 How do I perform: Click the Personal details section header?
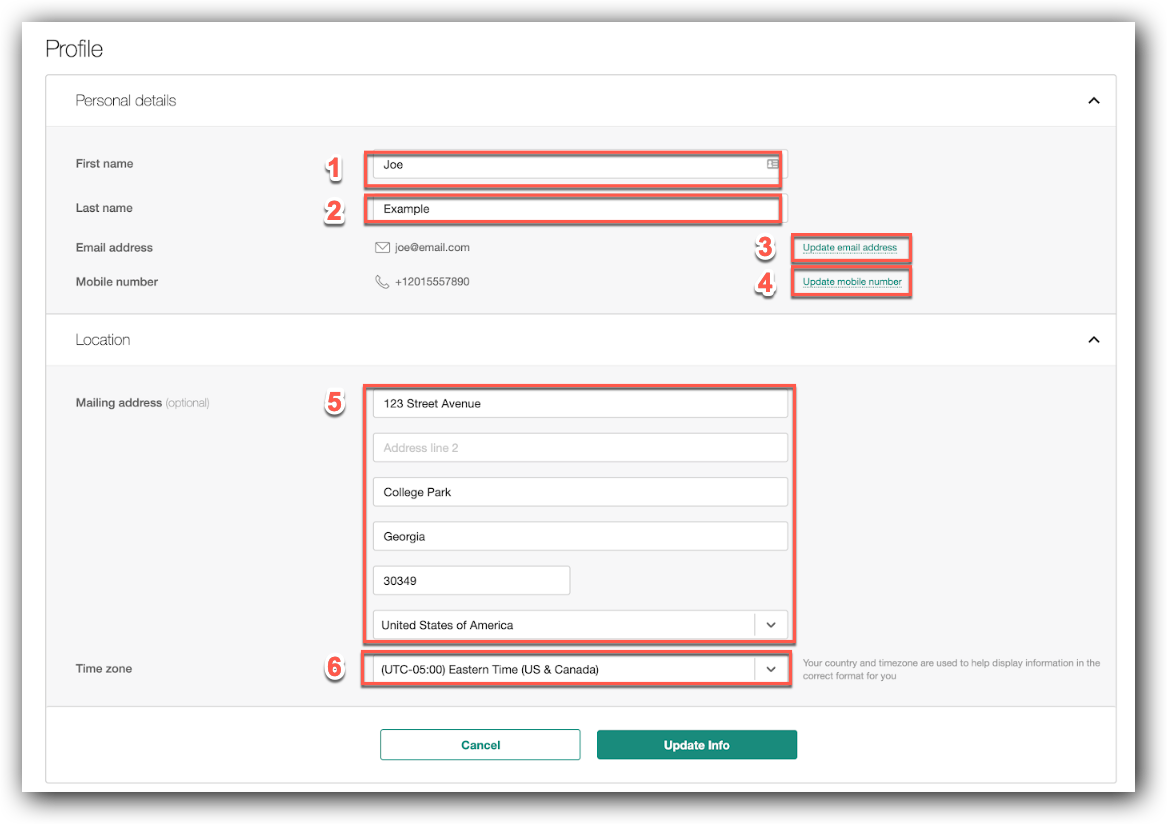(x=125, y=100)
